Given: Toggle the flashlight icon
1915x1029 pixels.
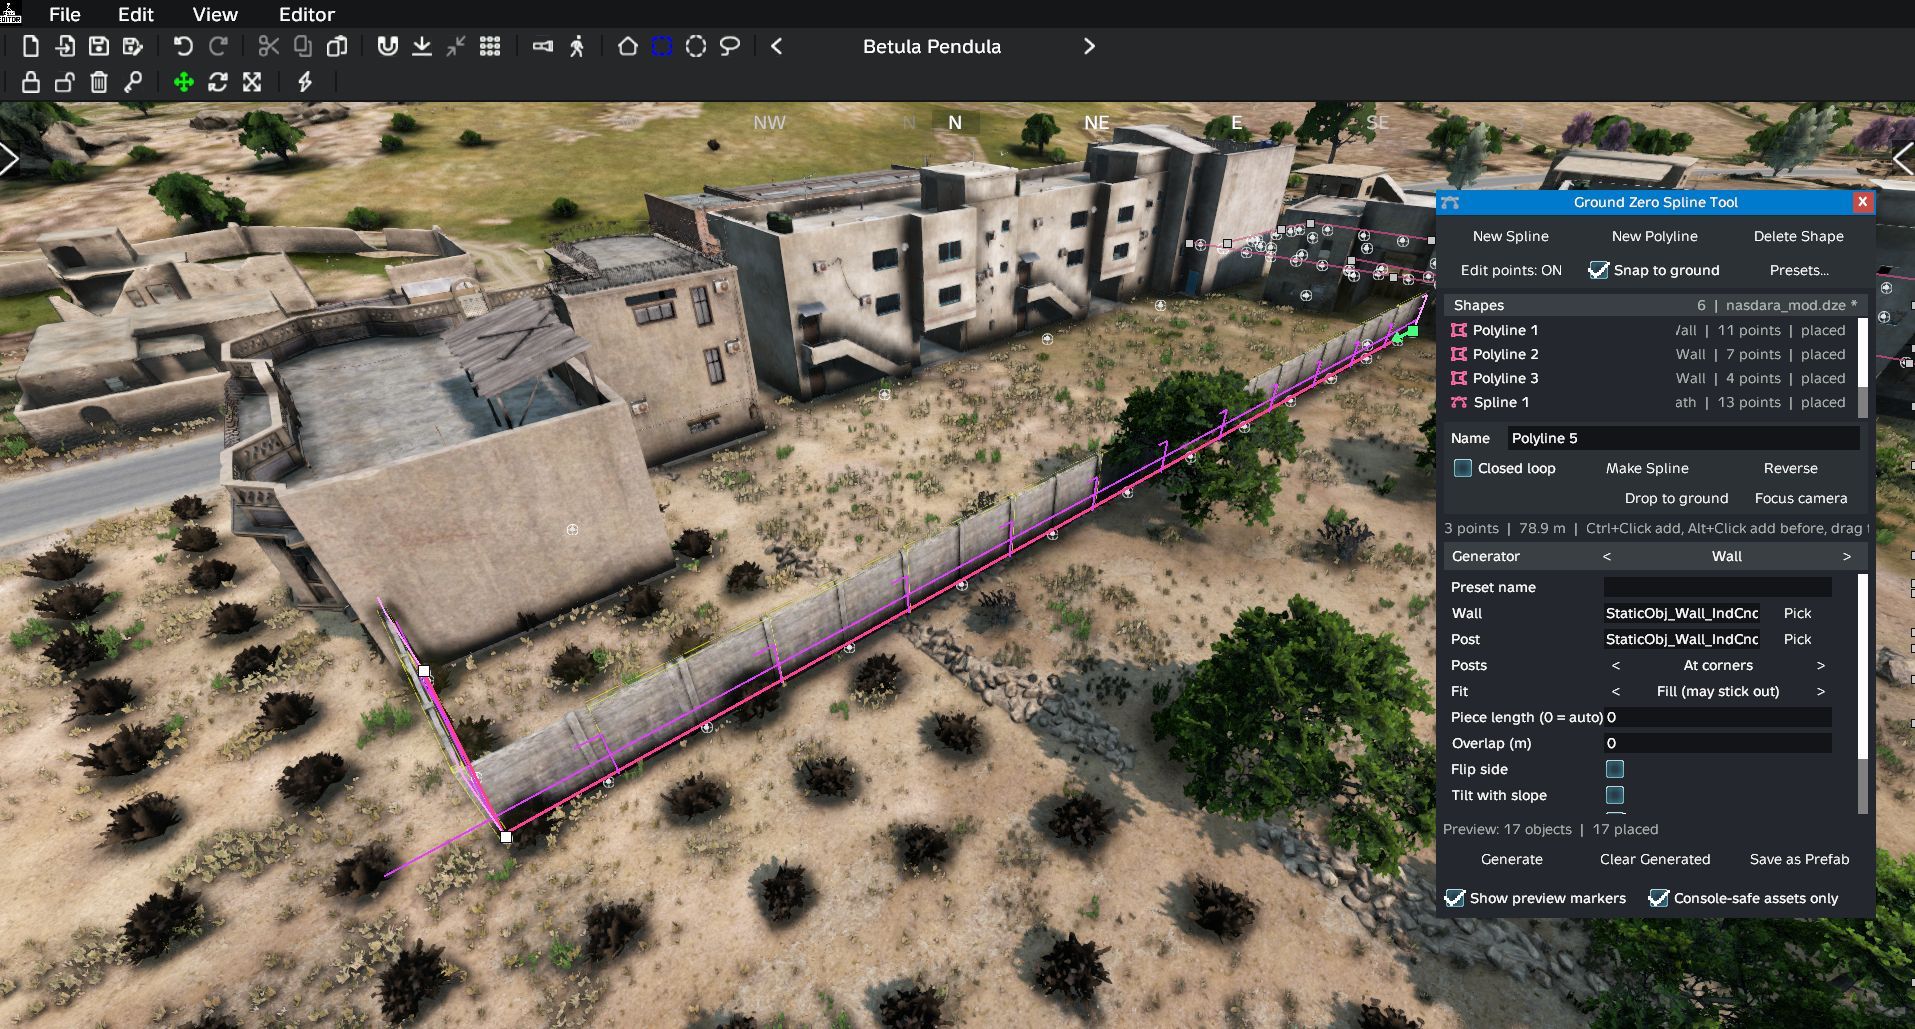Looking at the screenshot, I should point(543,46).
